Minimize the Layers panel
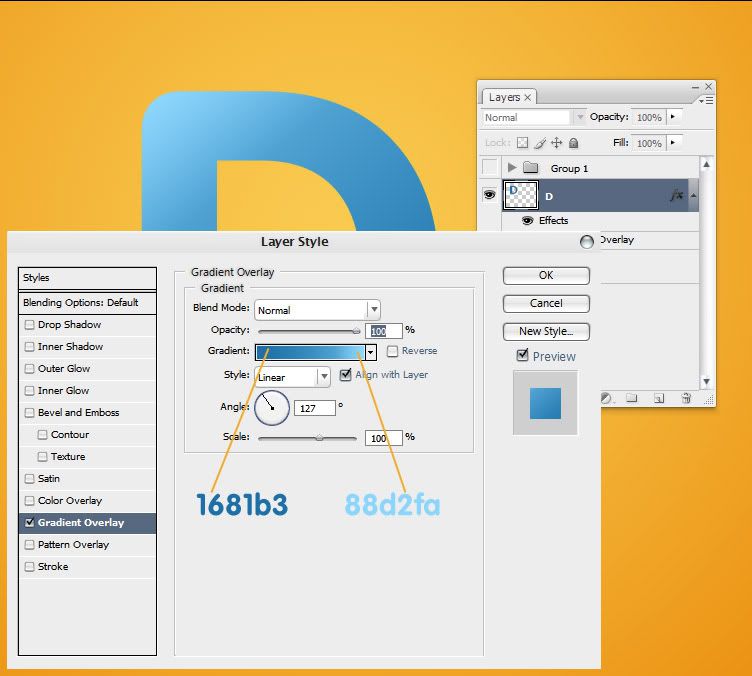 pos(695,87)
